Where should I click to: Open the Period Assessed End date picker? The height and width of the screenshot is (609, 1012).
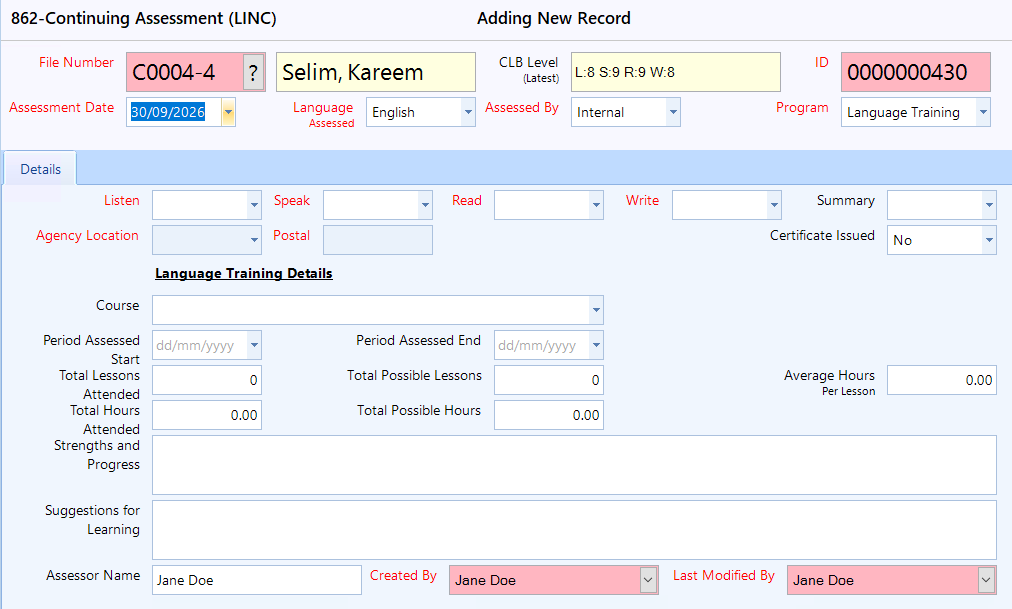pyautogui.click(x=596, y=345)
